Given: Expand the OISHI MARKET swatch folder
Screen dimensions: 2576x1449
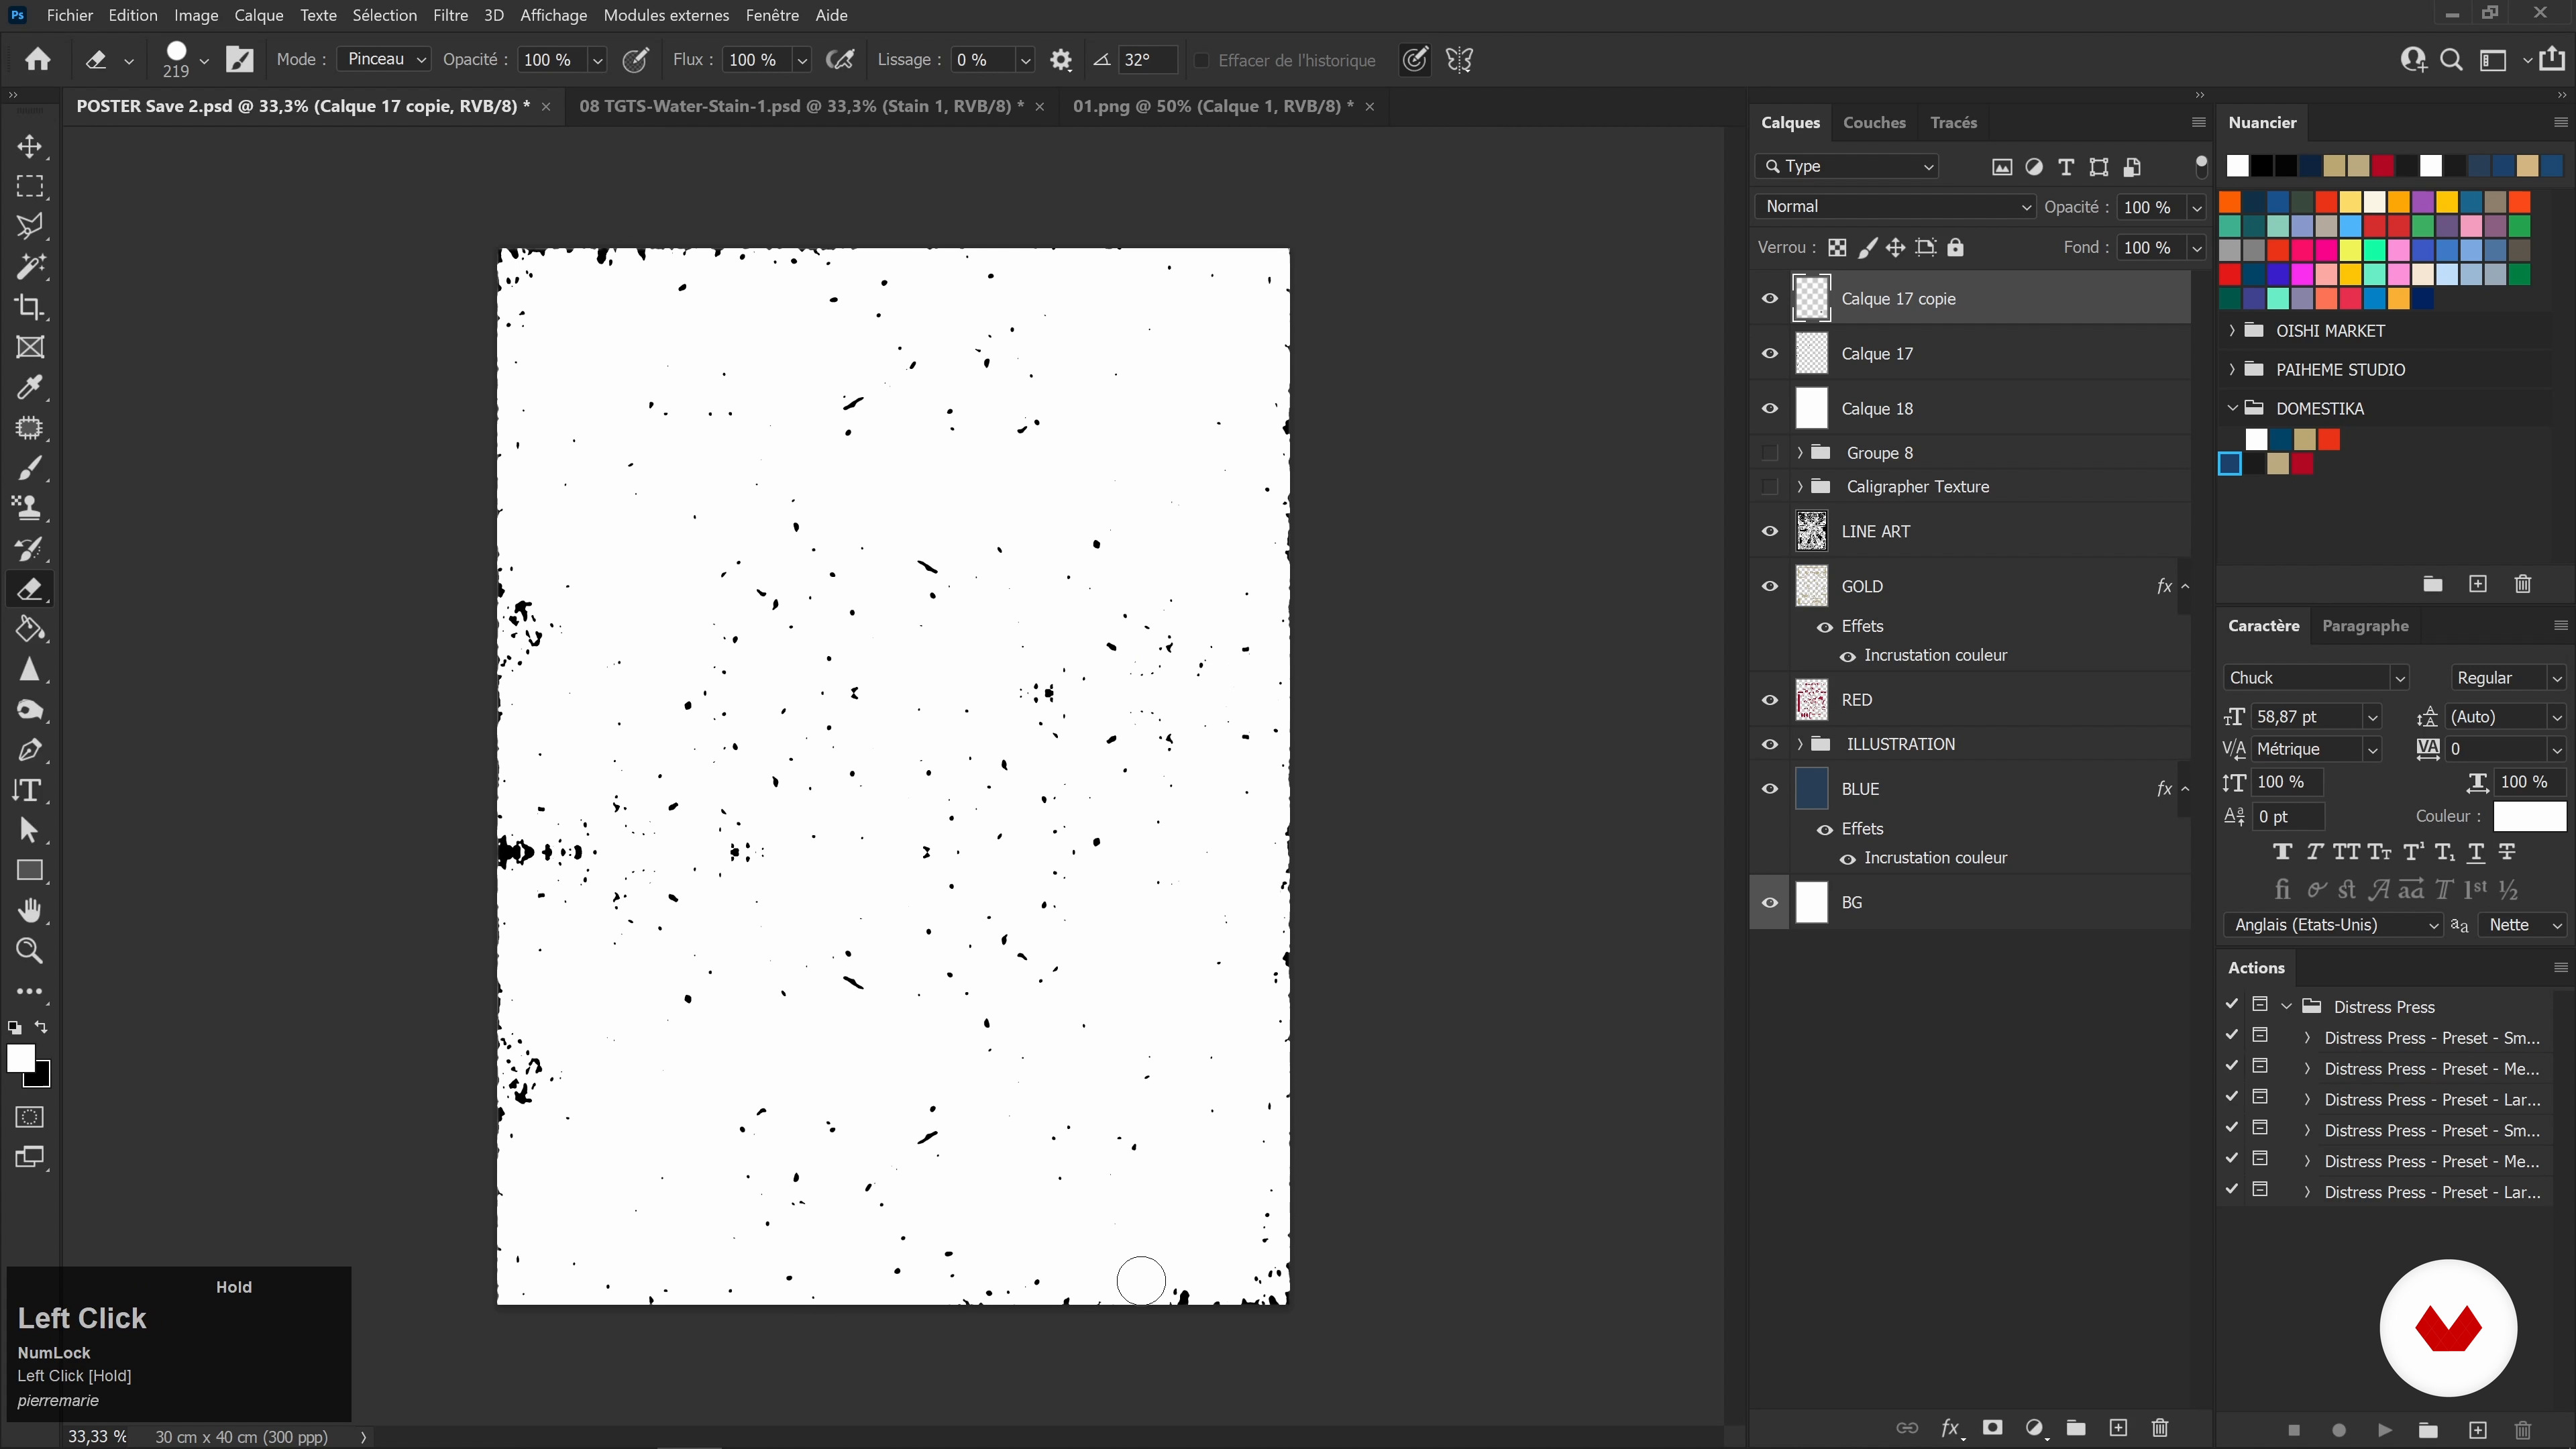Looking at the screenshot, I should 2232,331.
